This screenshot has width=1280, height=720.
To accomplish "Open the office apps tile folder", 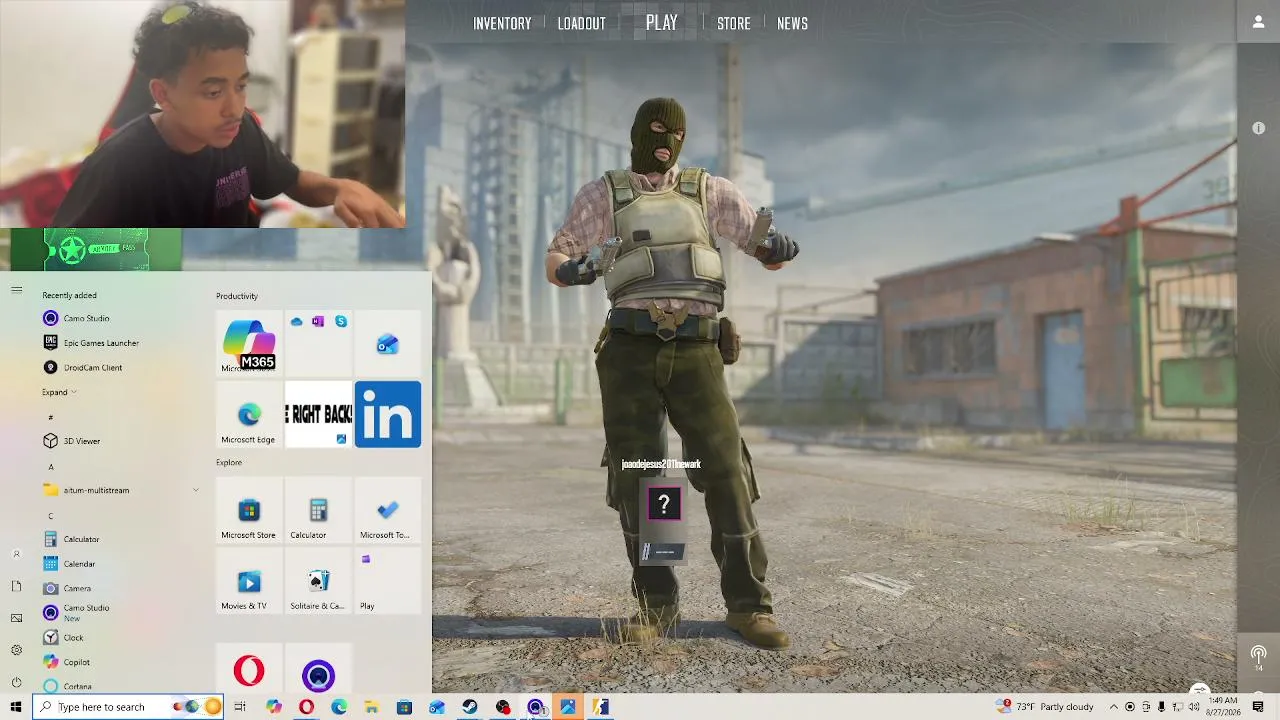I will [318, 343].
